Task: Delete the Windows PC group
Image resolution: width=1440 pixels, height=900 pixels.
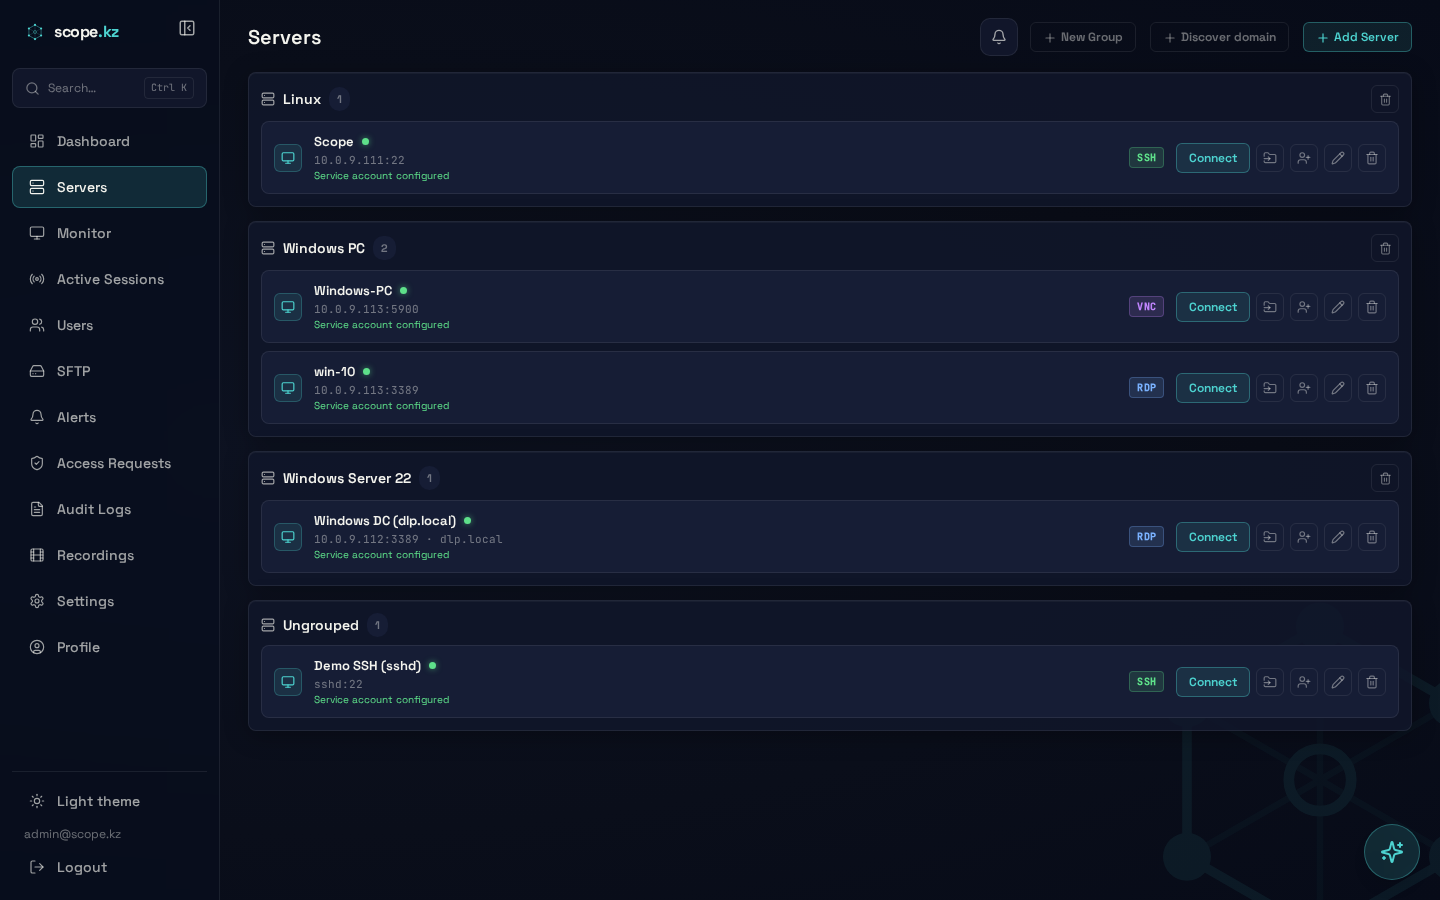Action: [x=1385, y=248]
